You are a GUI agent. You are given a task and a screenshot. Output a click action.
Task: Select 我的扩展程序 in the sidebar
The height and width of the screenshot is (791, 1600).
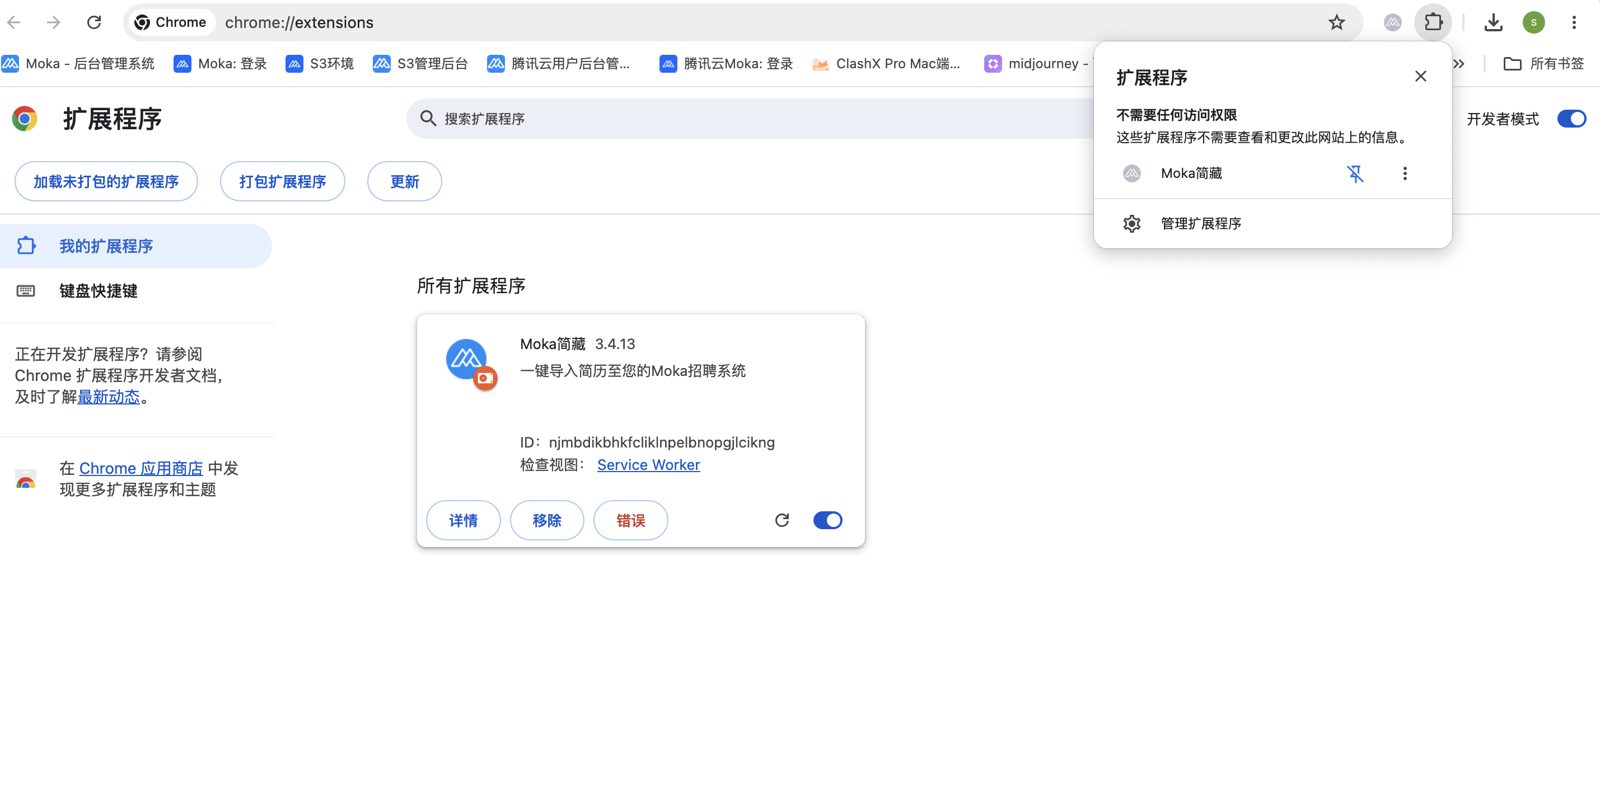tap(135, 246)
